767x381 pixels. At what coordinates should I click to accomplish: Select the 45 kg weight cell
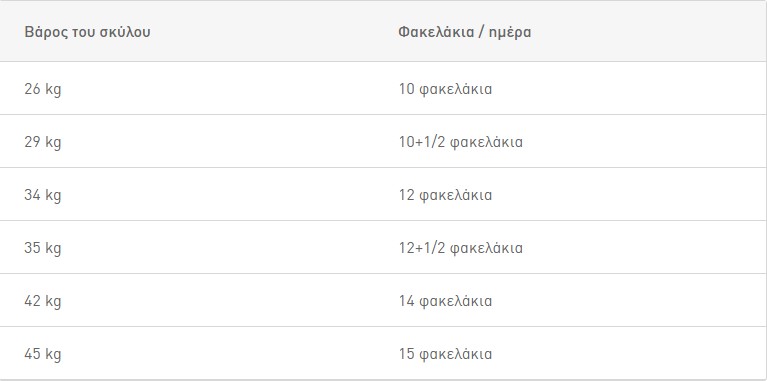click(x=43, y=354)
